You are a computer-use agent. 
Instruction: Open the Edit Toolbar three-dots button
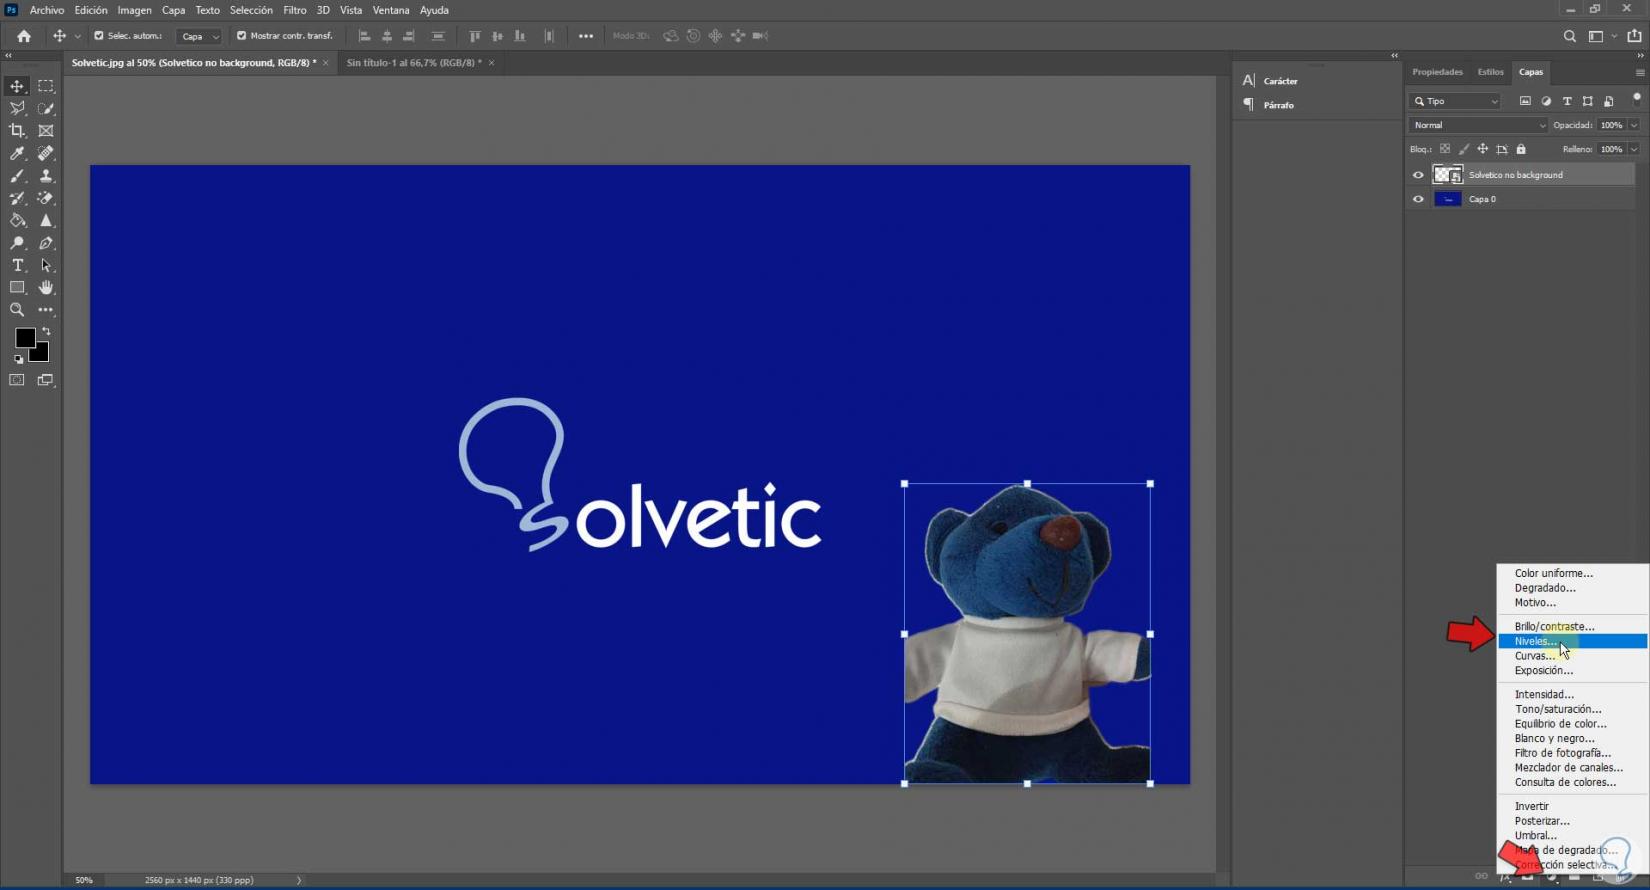coord(46,310)
